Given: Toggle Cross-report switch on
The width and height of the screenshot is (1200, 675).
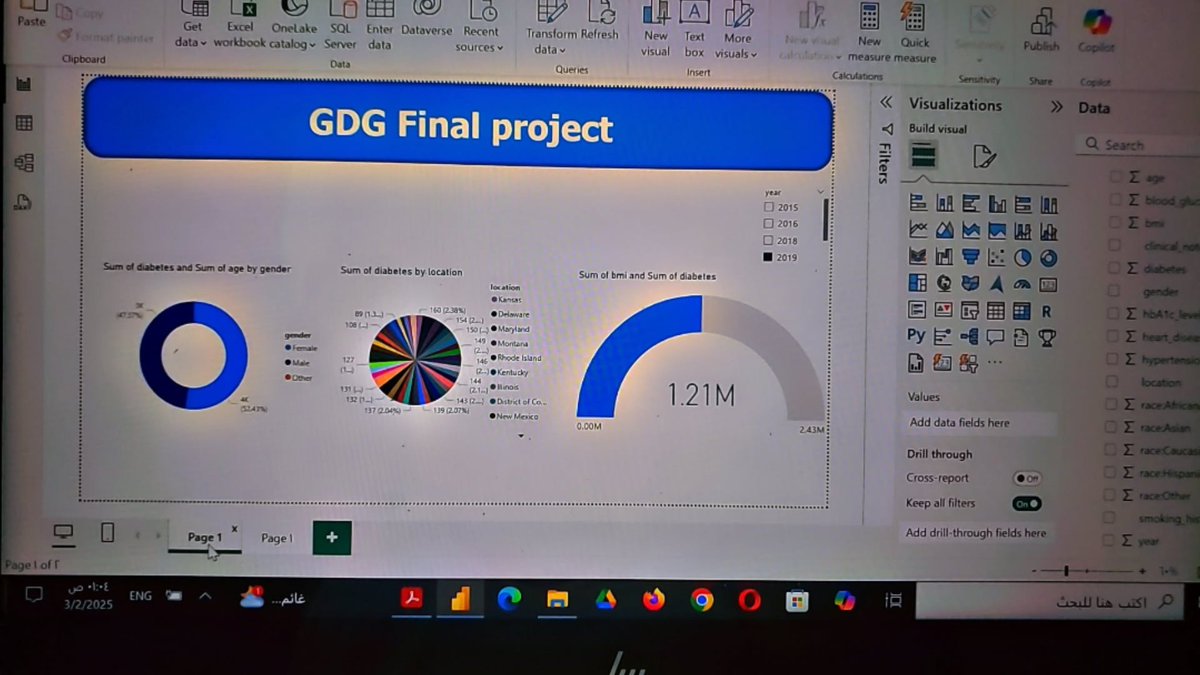Looking at the screenshot, I should pyautogui.click(x=1027, y=478).
